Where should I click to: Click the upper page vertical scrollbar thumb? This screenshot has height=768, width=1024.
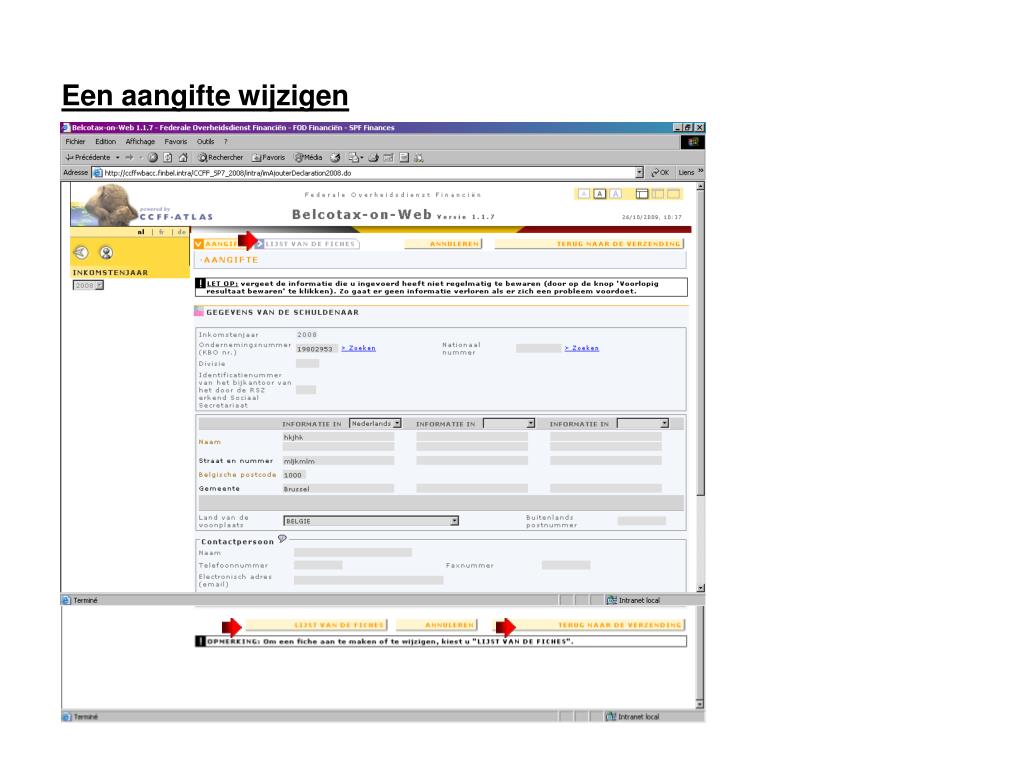(701, 343)
